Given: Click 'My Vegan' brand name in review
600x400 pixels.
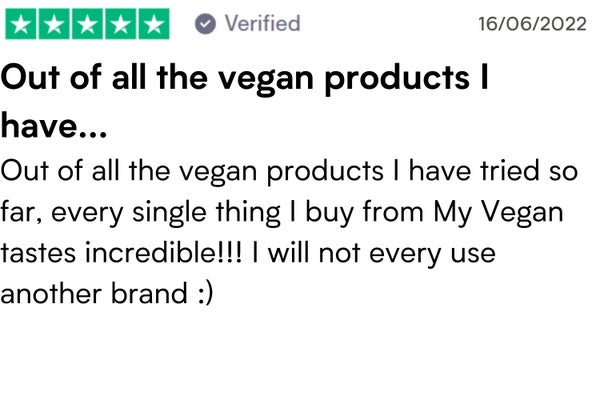Looking at the screenshot, I should pos(498,213).
